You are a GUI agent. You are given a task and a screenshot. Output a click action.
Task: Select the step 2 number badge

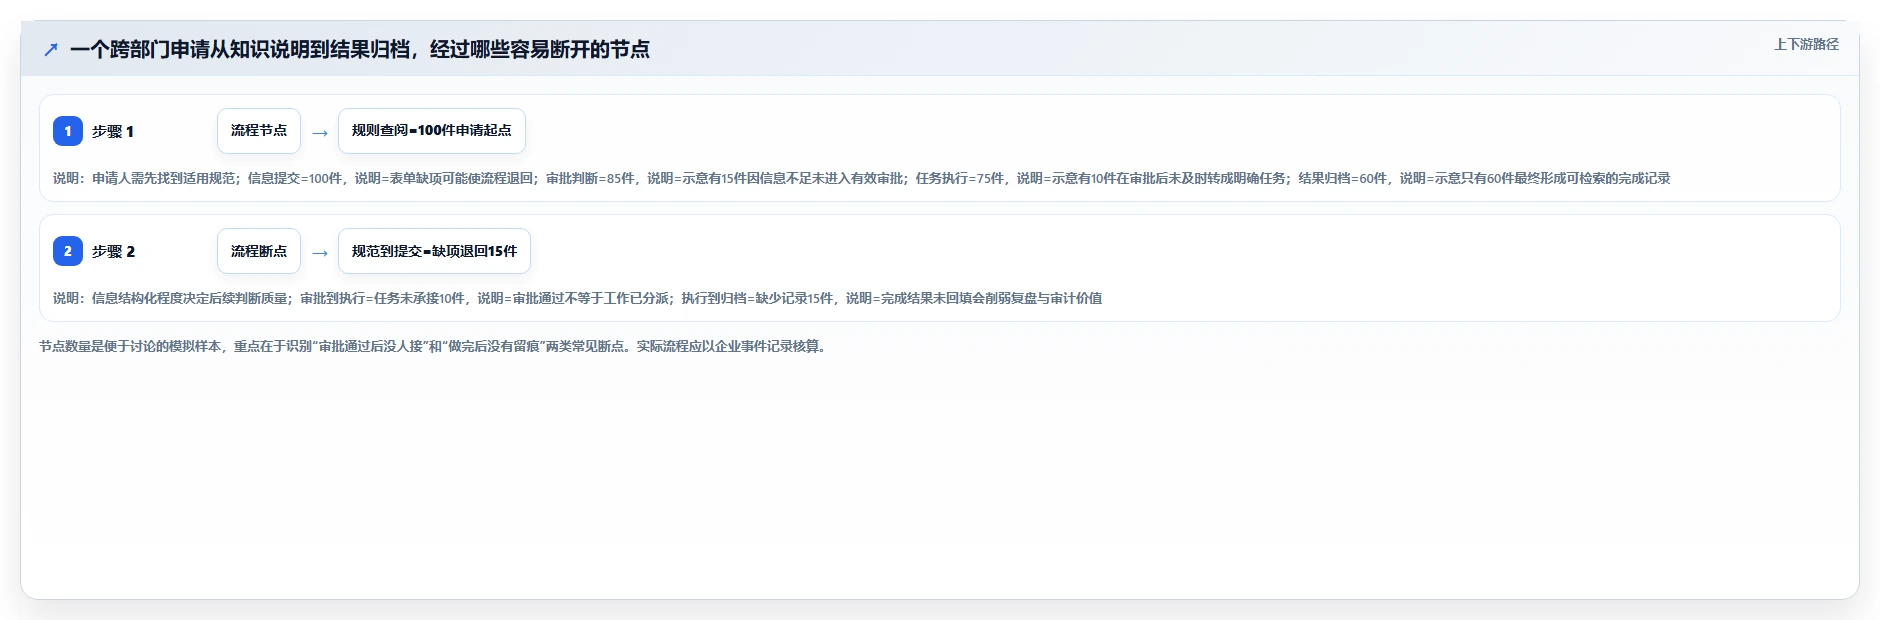68,251
